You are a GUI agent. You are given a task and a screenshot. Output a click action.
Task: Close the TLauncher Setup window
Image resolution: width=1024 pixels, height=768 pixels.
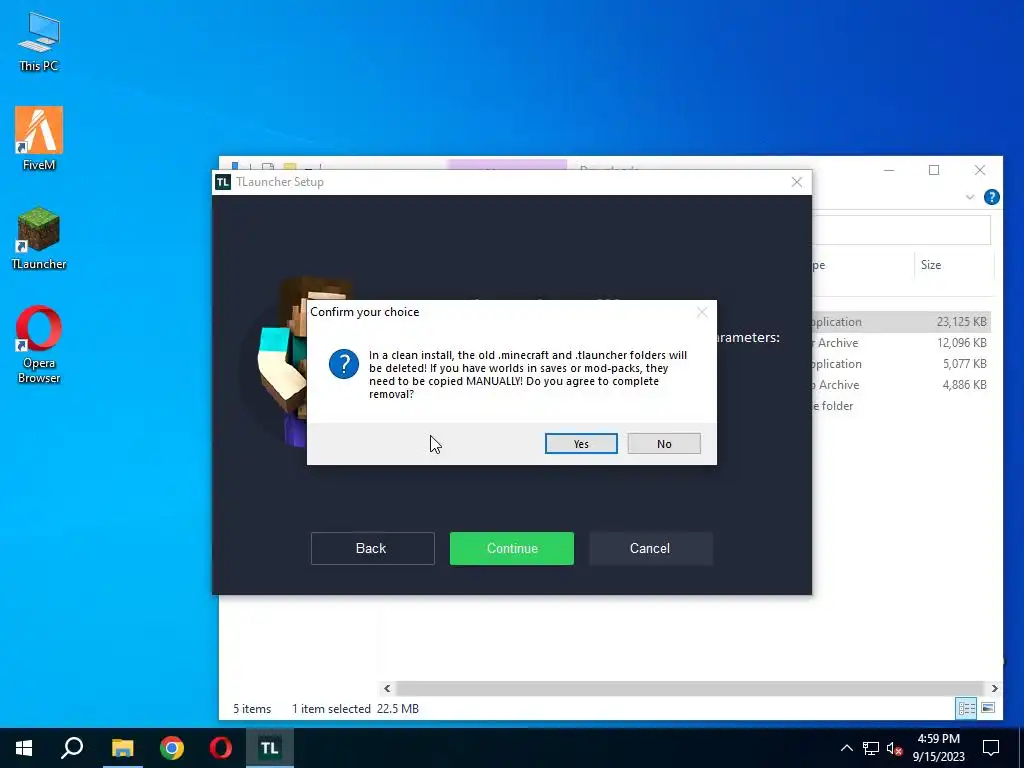(x=796, y=182)
